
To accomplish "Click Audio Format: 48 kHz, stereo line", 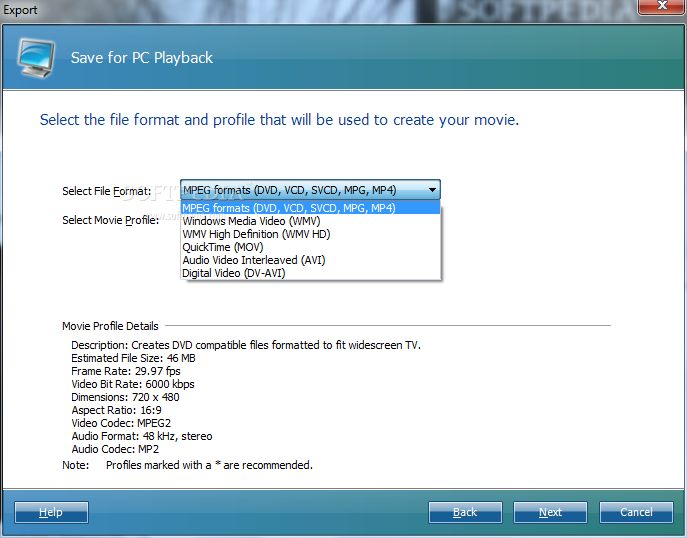I will [x=142, y=436].
